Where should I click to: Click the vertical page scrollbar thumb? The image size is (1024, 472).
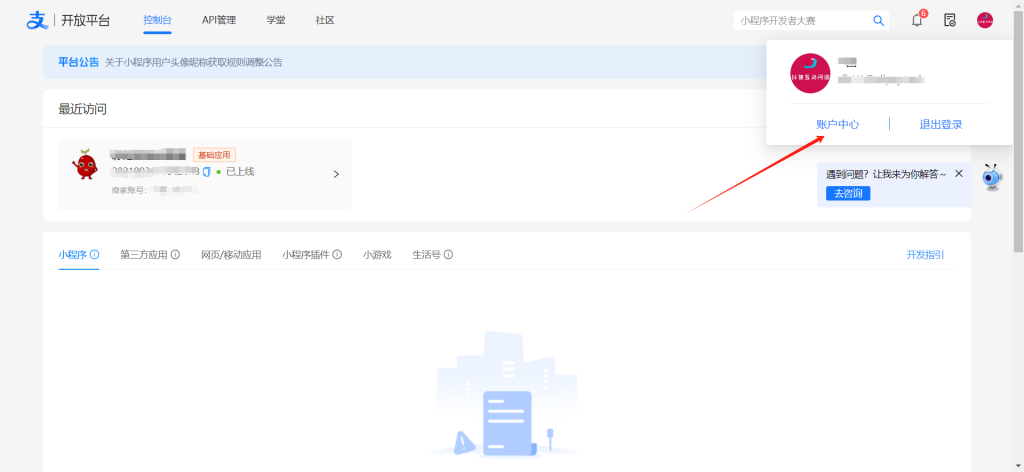coord(1018,131)
